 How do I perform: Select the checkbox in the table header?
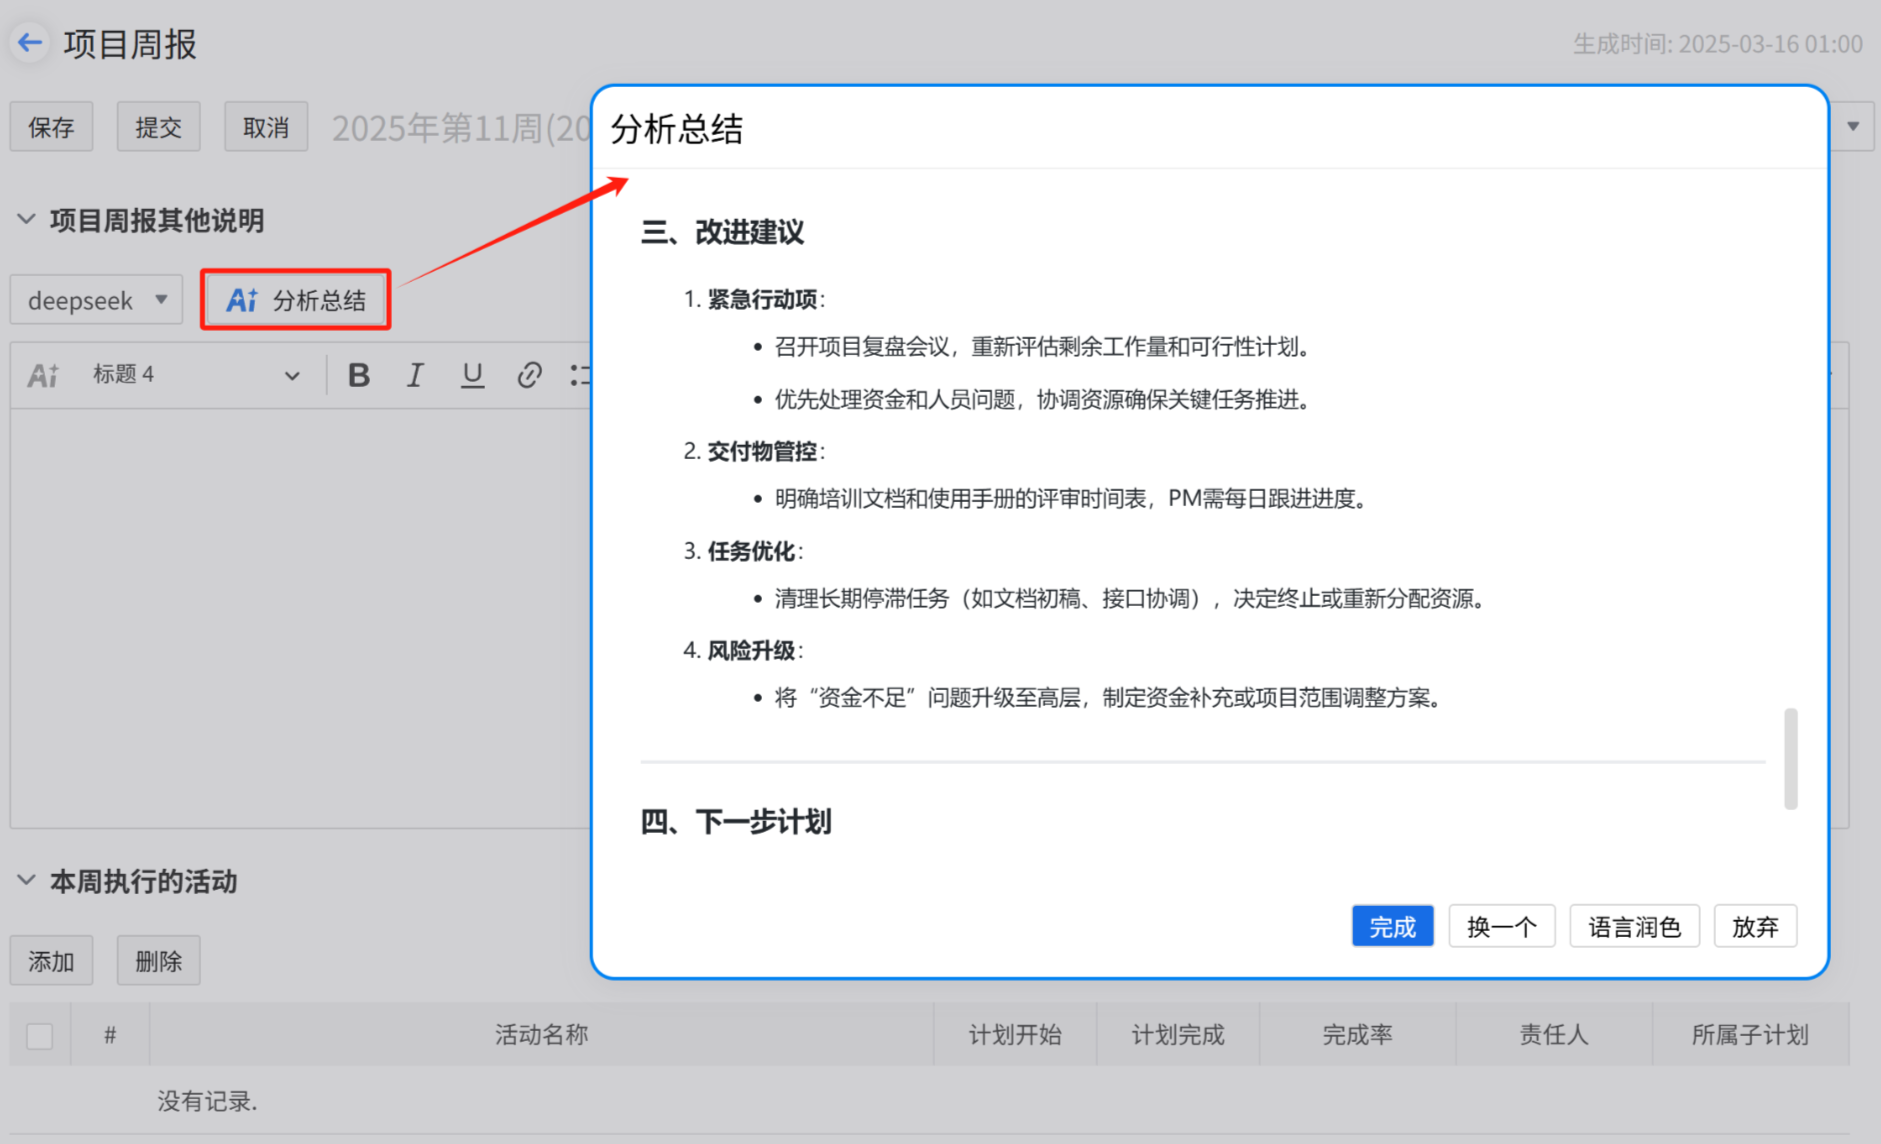[x=39, y=1036]
